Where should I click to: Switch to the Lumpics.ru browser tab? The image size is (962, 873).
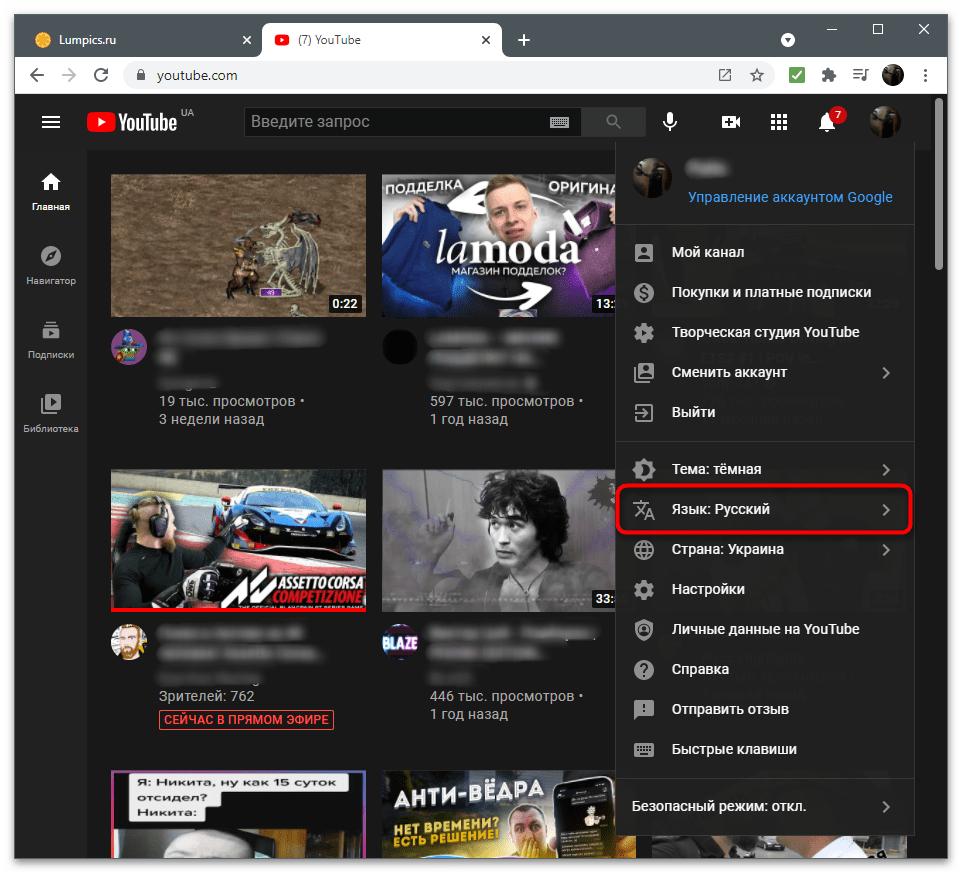tap(130, 40)
